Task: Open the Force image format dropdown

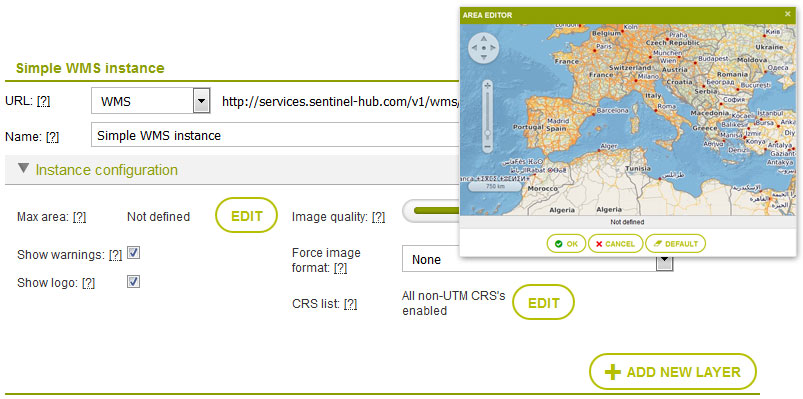Action: (x=665, y=261)
